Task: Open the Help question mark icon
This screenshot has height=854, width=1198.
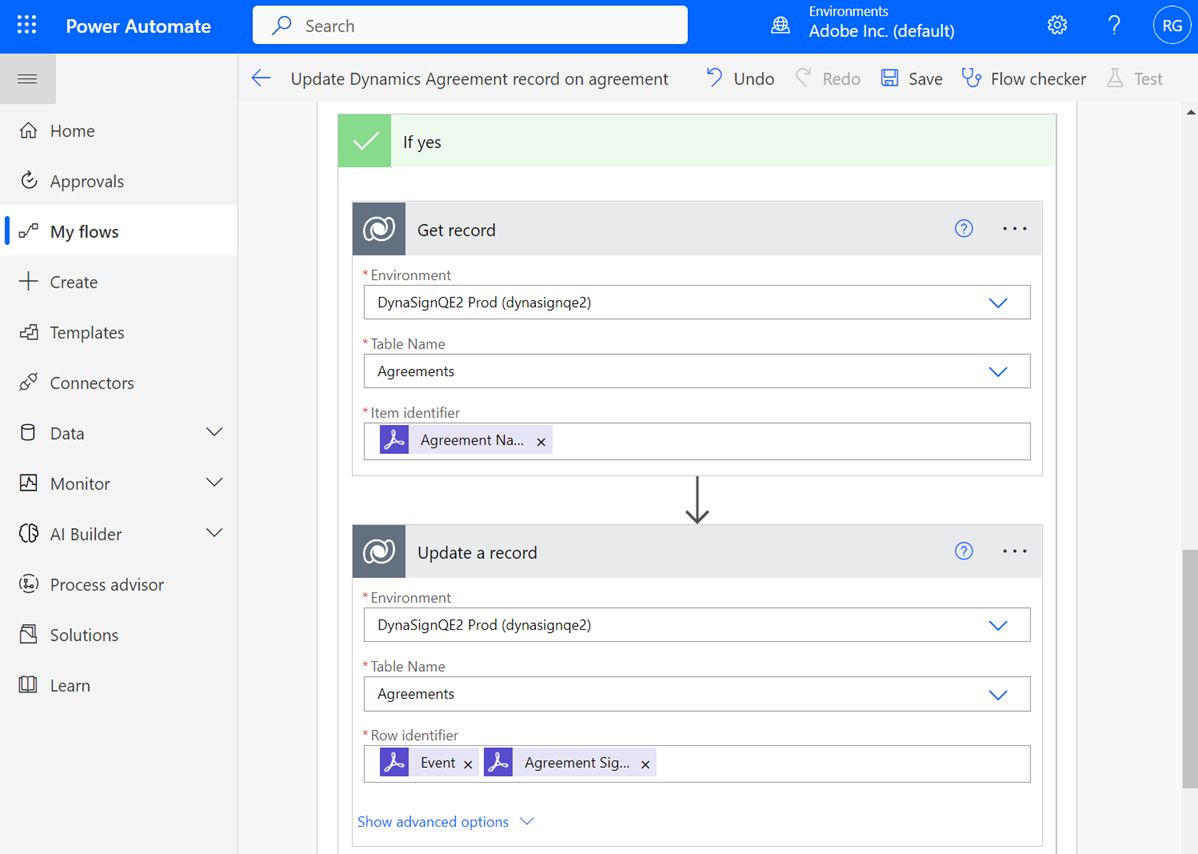Action: [1114, 25]
